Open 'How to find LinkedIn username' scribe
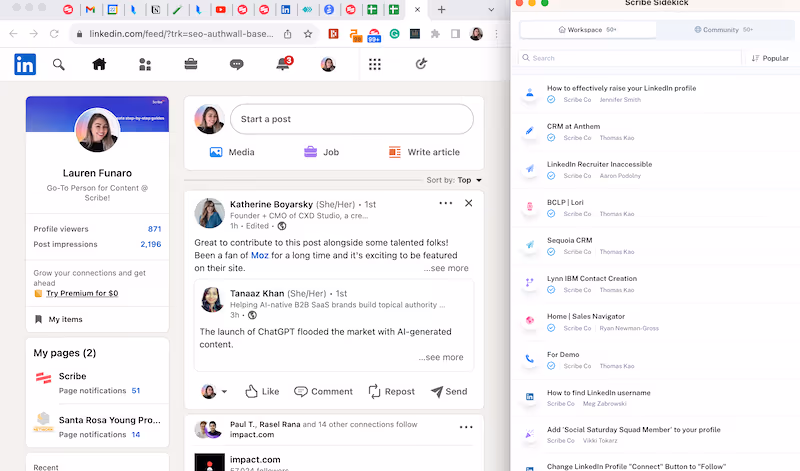This screenshot has width=800, height=471. (598, 392)
